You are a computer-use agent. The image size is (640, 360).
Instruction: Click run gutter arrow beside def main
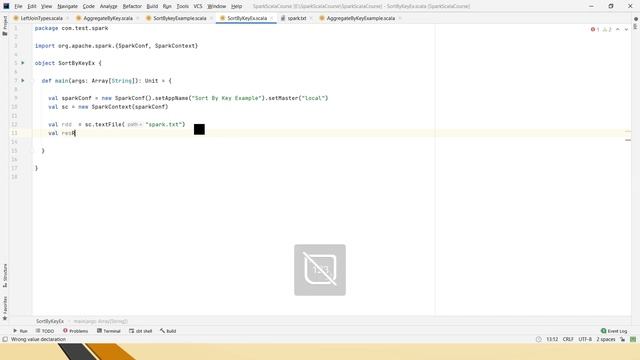coord(23,80)
